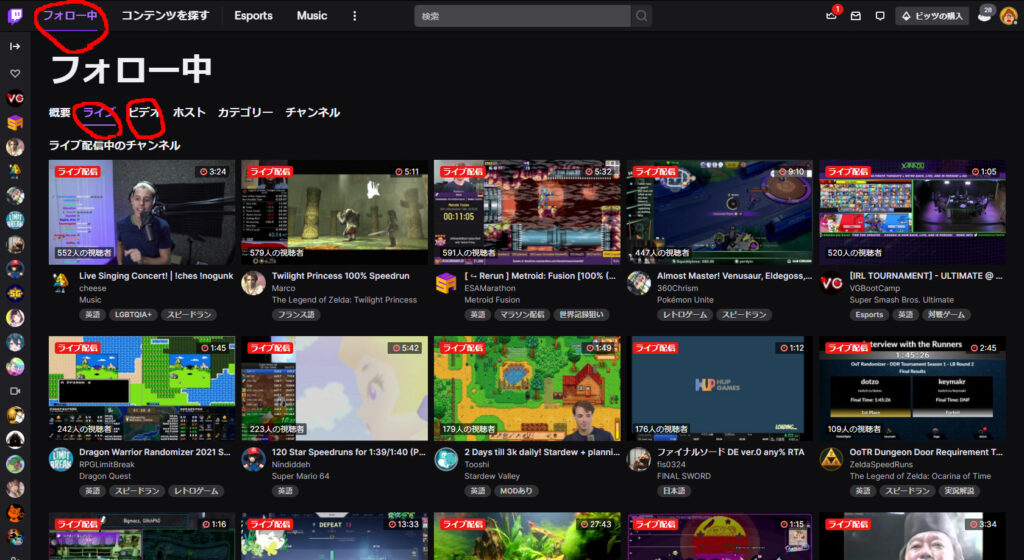Open the OoTR Dungeon Door Requirement title
The width and height of the screenshot is (1024, 560).
pyautogui.click(x=925, y=452)
